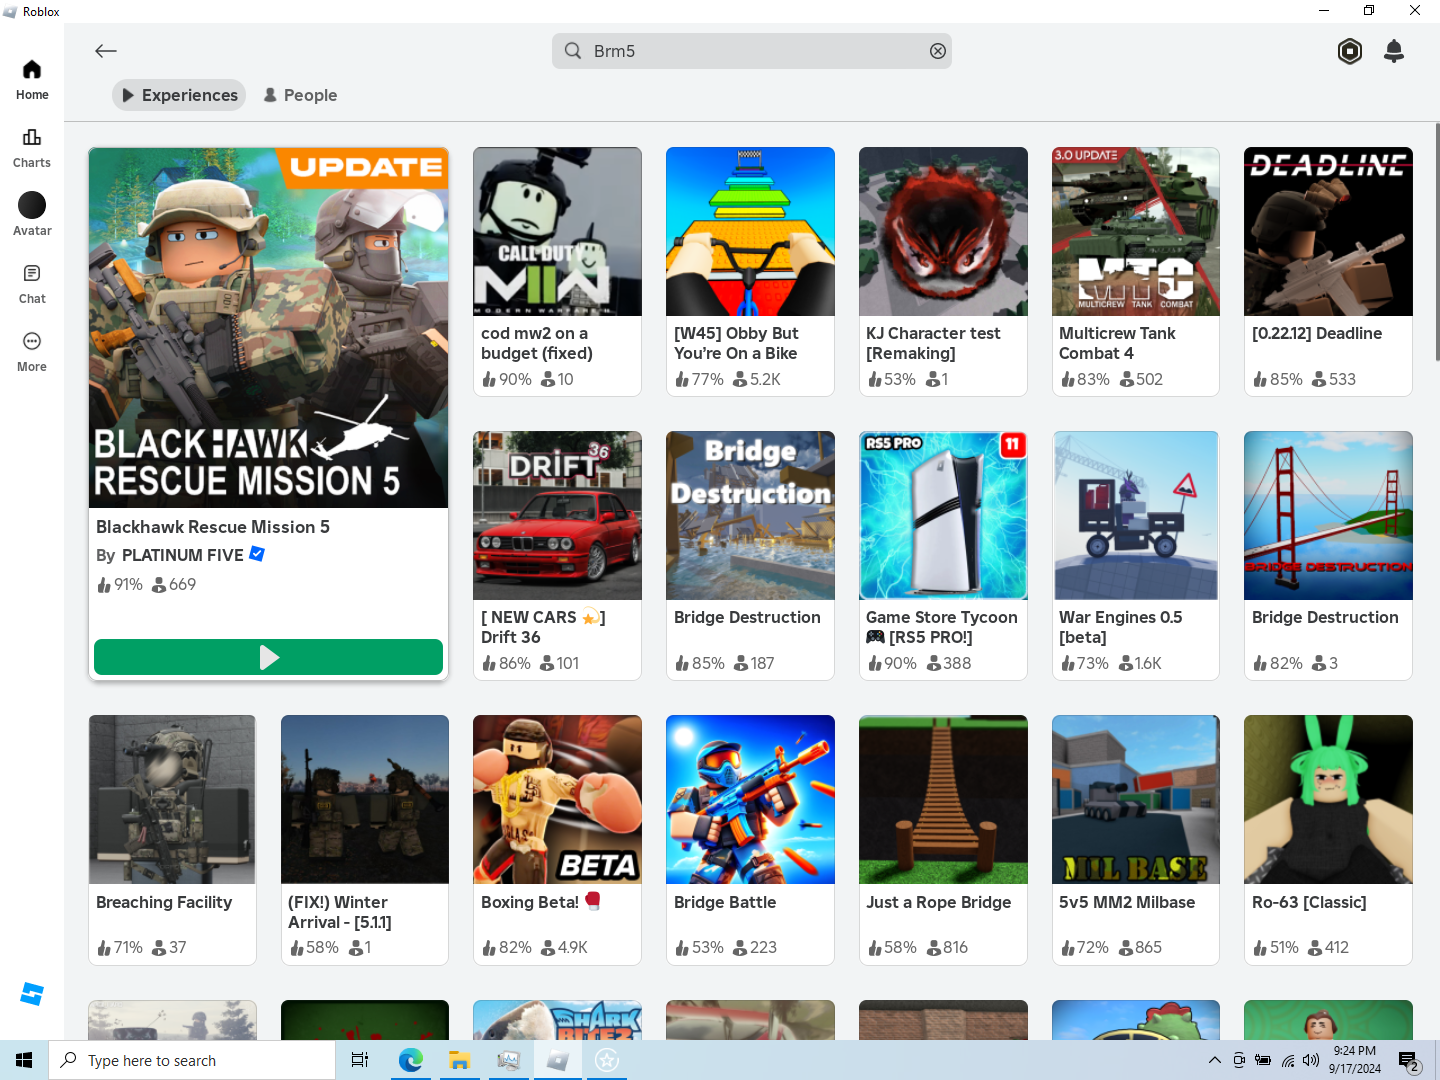The image size is (1440, 1080).
Task: Open Ro-63 [Classic] game
Action: [x=1328, y=840]
